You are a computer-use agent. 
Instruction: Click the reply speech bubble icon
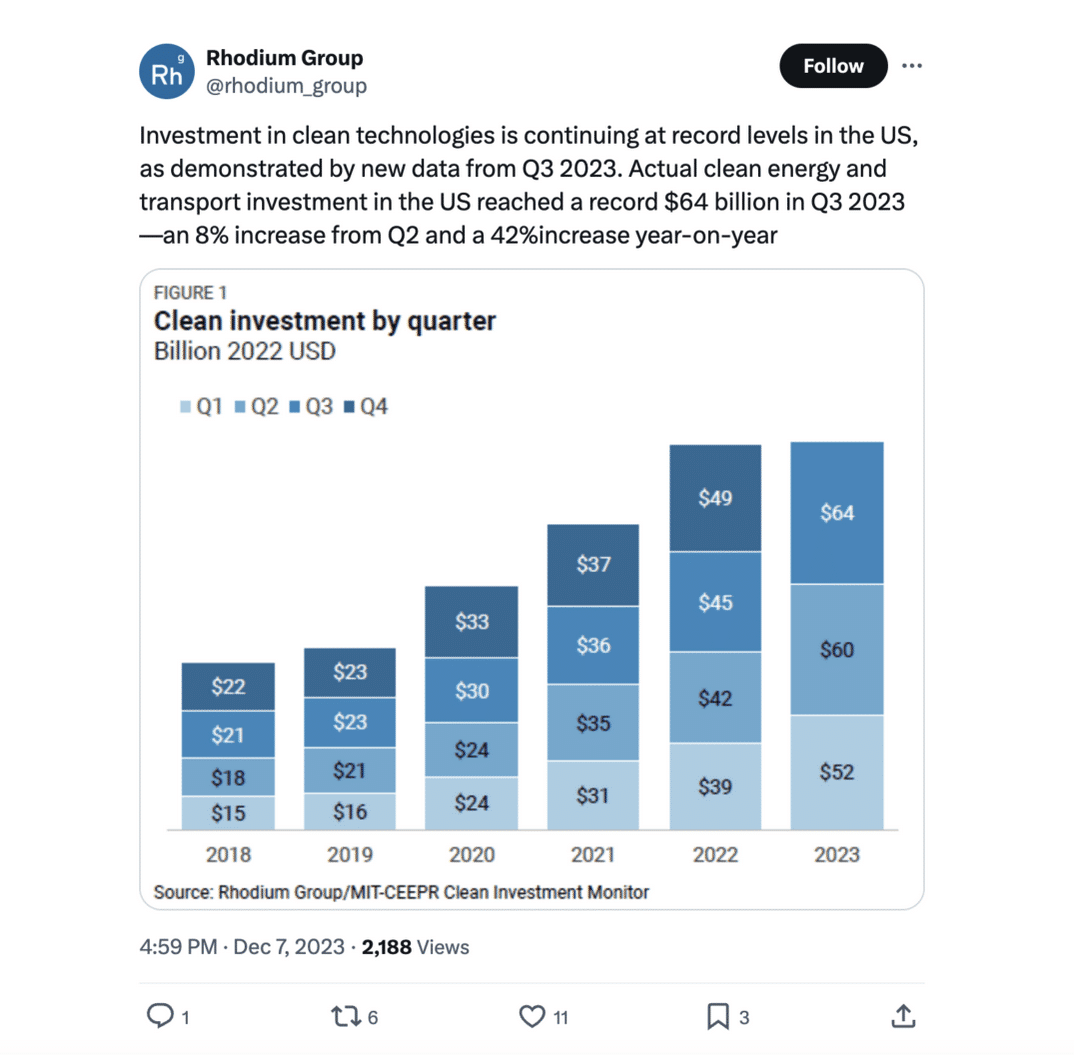tap(159, 1016)
